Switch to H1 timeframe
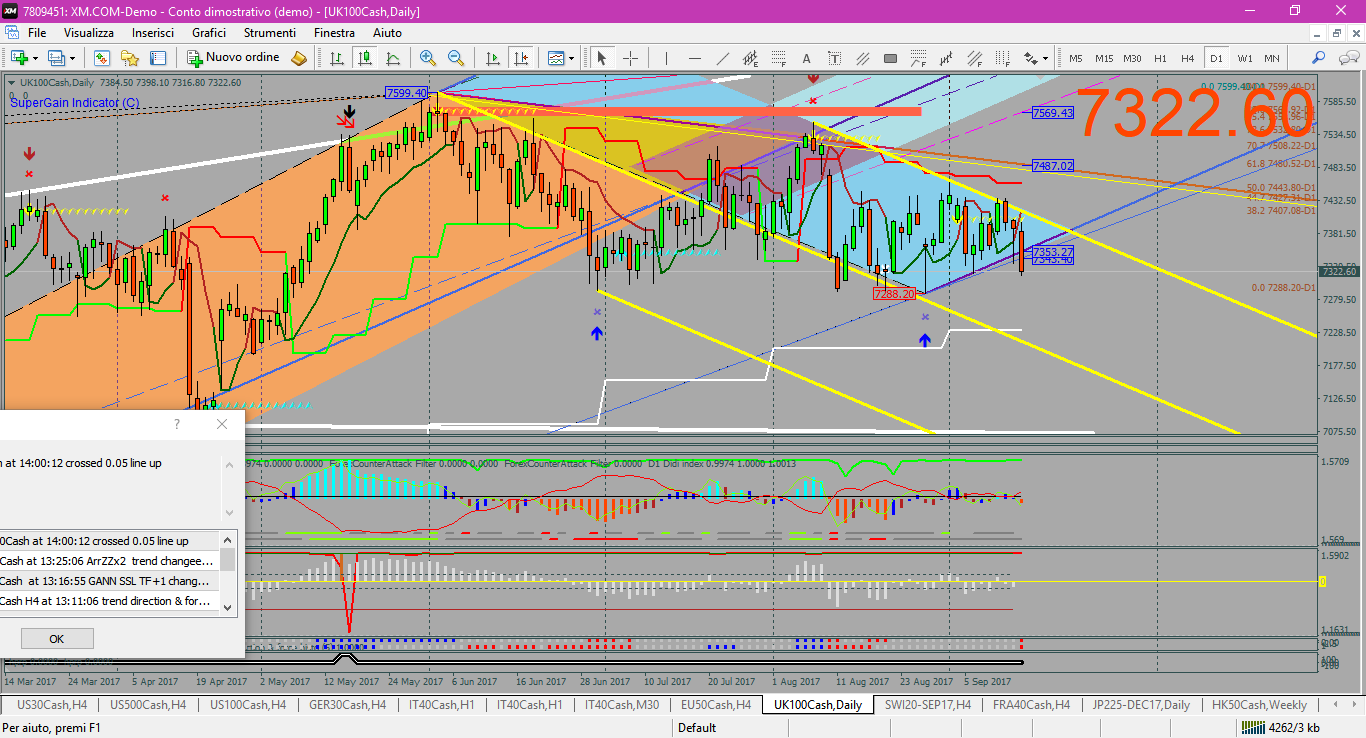The height and width of the screenshot is (738, 1366). 1160,58
